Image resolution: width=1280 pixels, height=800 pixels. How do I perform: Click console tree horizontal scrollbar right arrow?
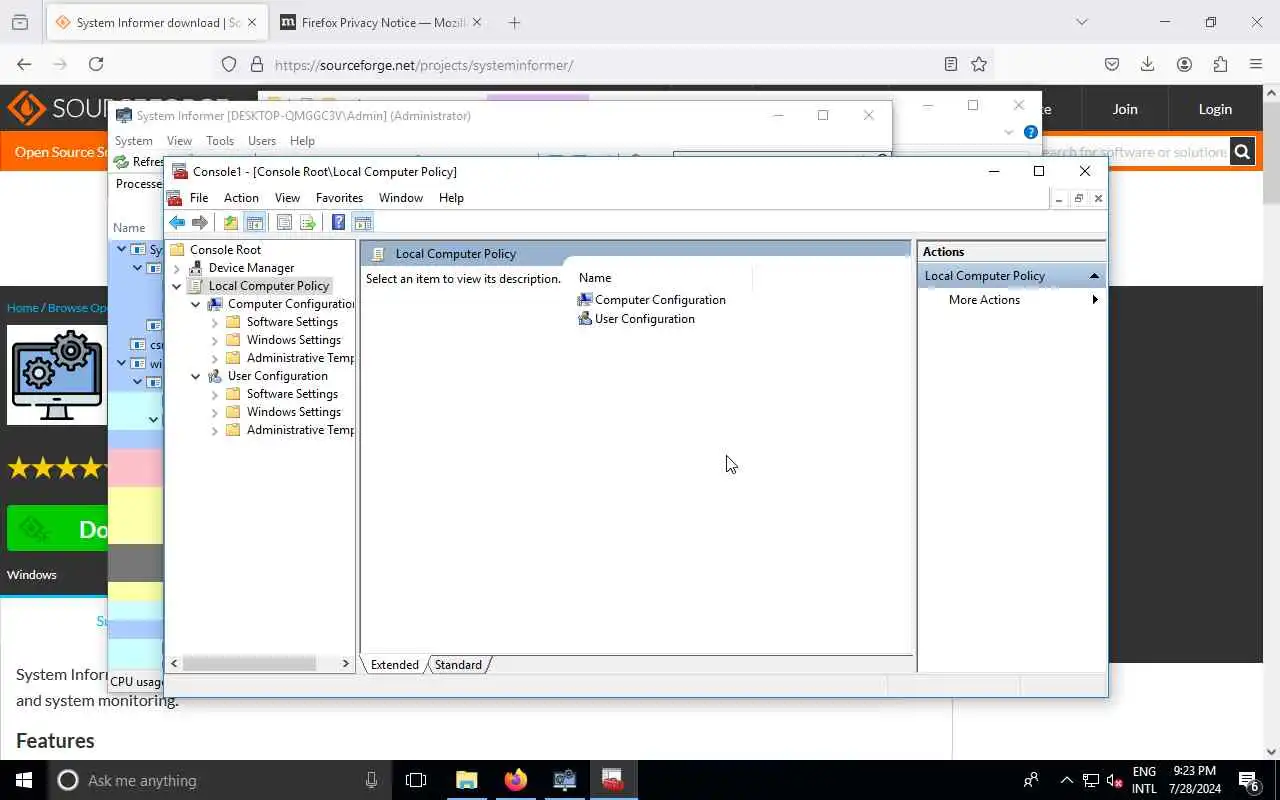pos(346,663)
